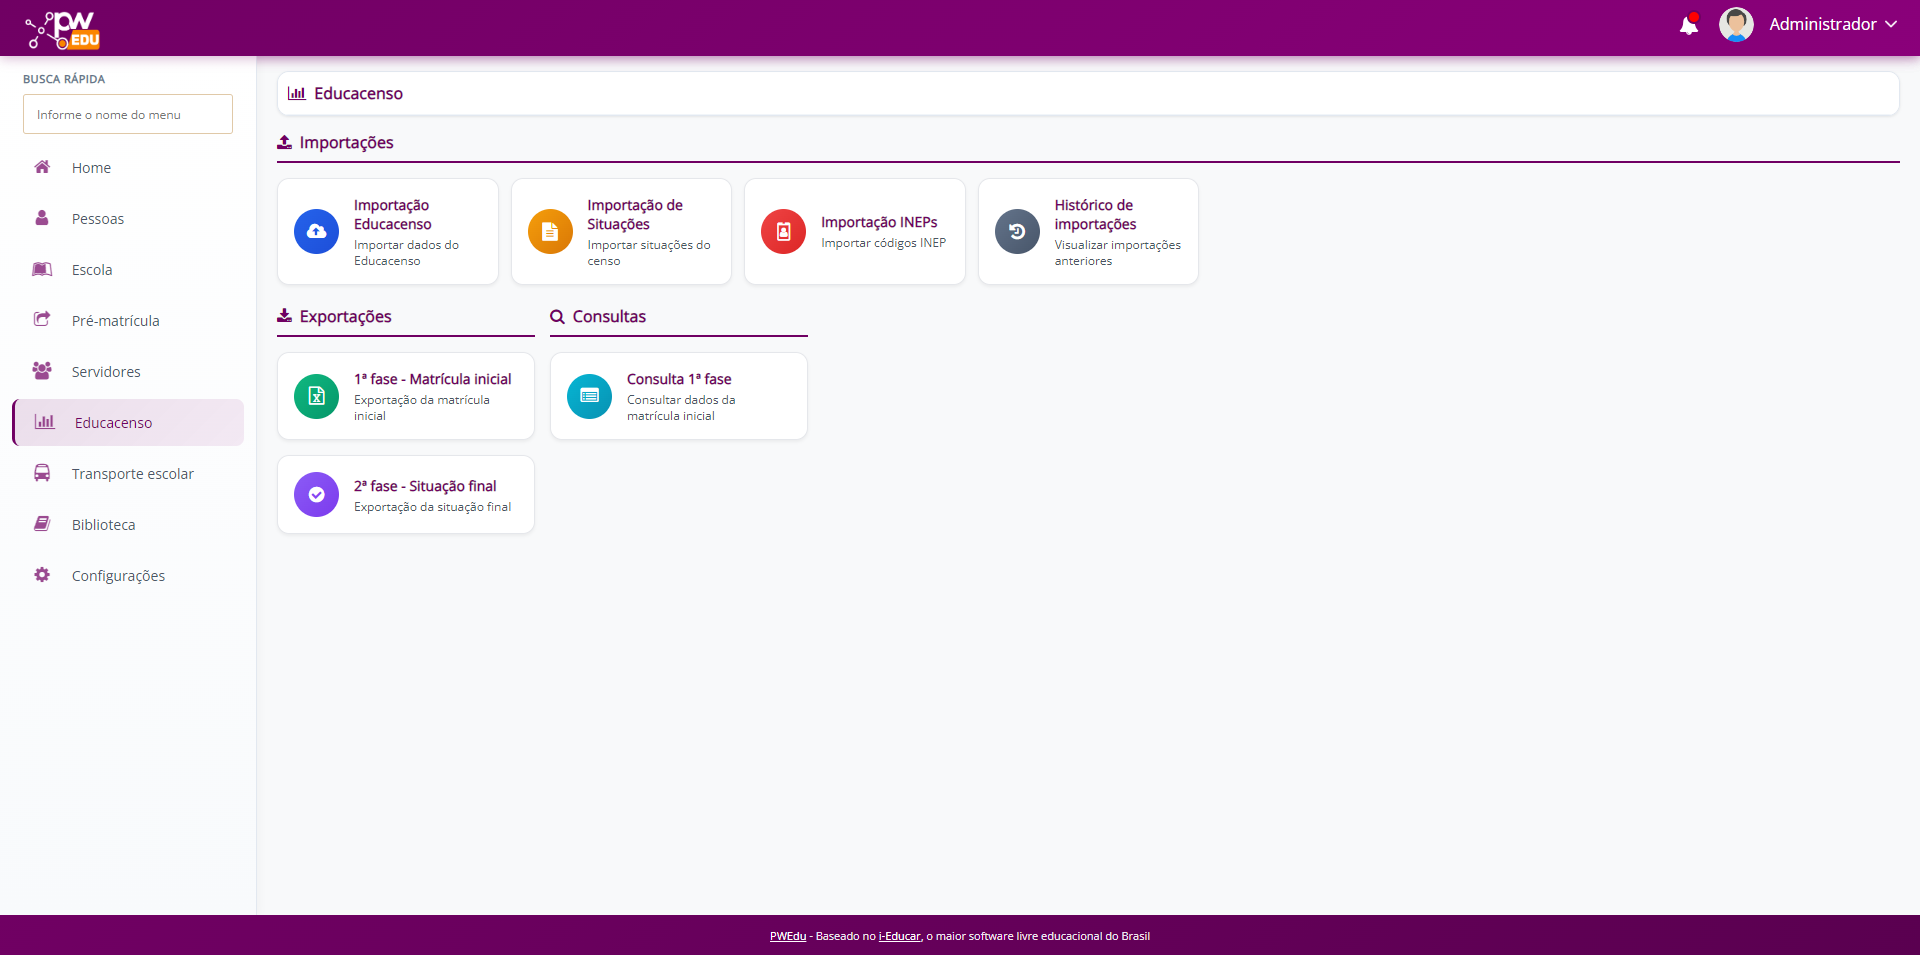
Task: Expand the Administrador user dropdown
Action: (x=1832, y=25)
